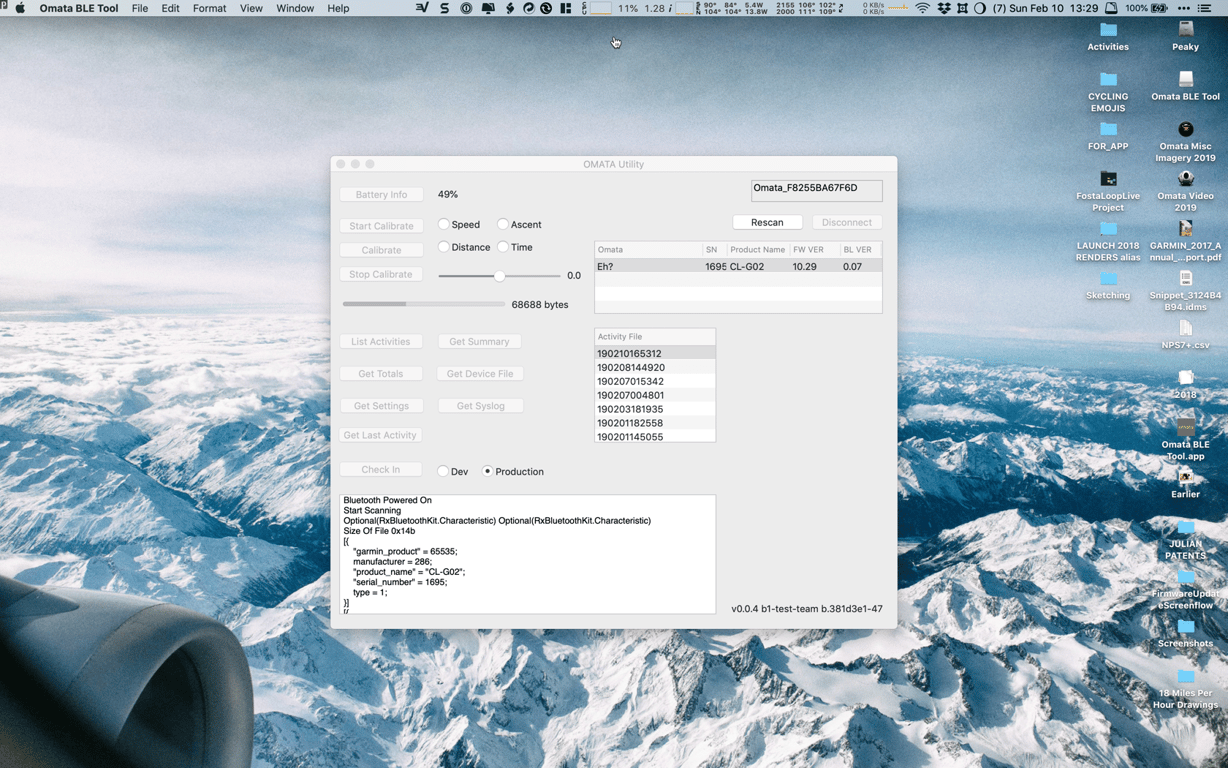Open the GARMIN_2017 annual report PDF icon
The width and height of the screenshot is (1228, 768).
(1185, 229)
